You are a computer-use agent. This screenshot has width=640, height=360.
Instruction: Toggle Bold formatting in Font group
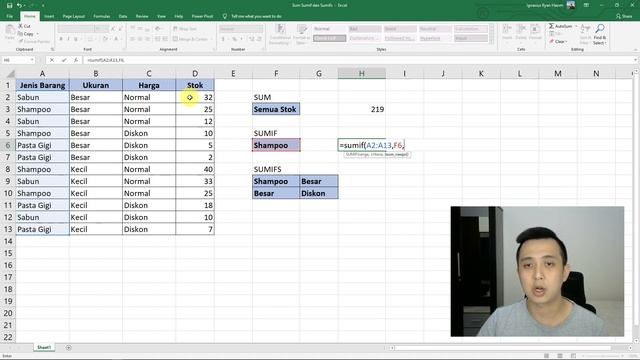click(x=61, y=39)
